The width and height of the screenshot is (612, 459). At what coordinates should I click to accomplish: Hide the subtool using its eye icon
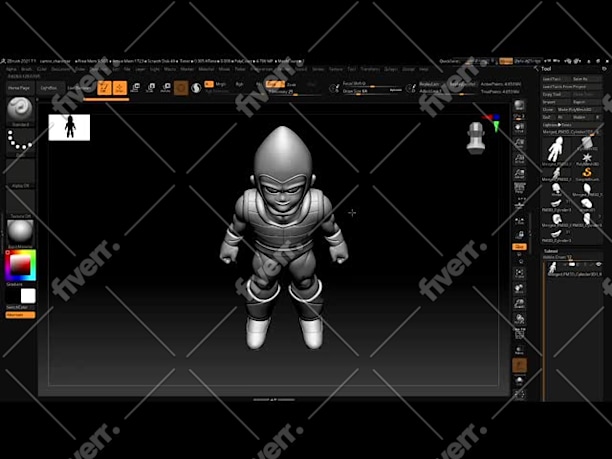[x=598, y=264]
